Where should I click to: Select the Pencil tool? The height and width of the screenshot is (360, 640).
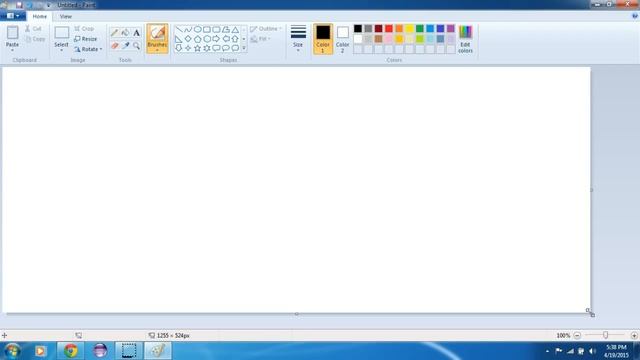coord(115,33)
